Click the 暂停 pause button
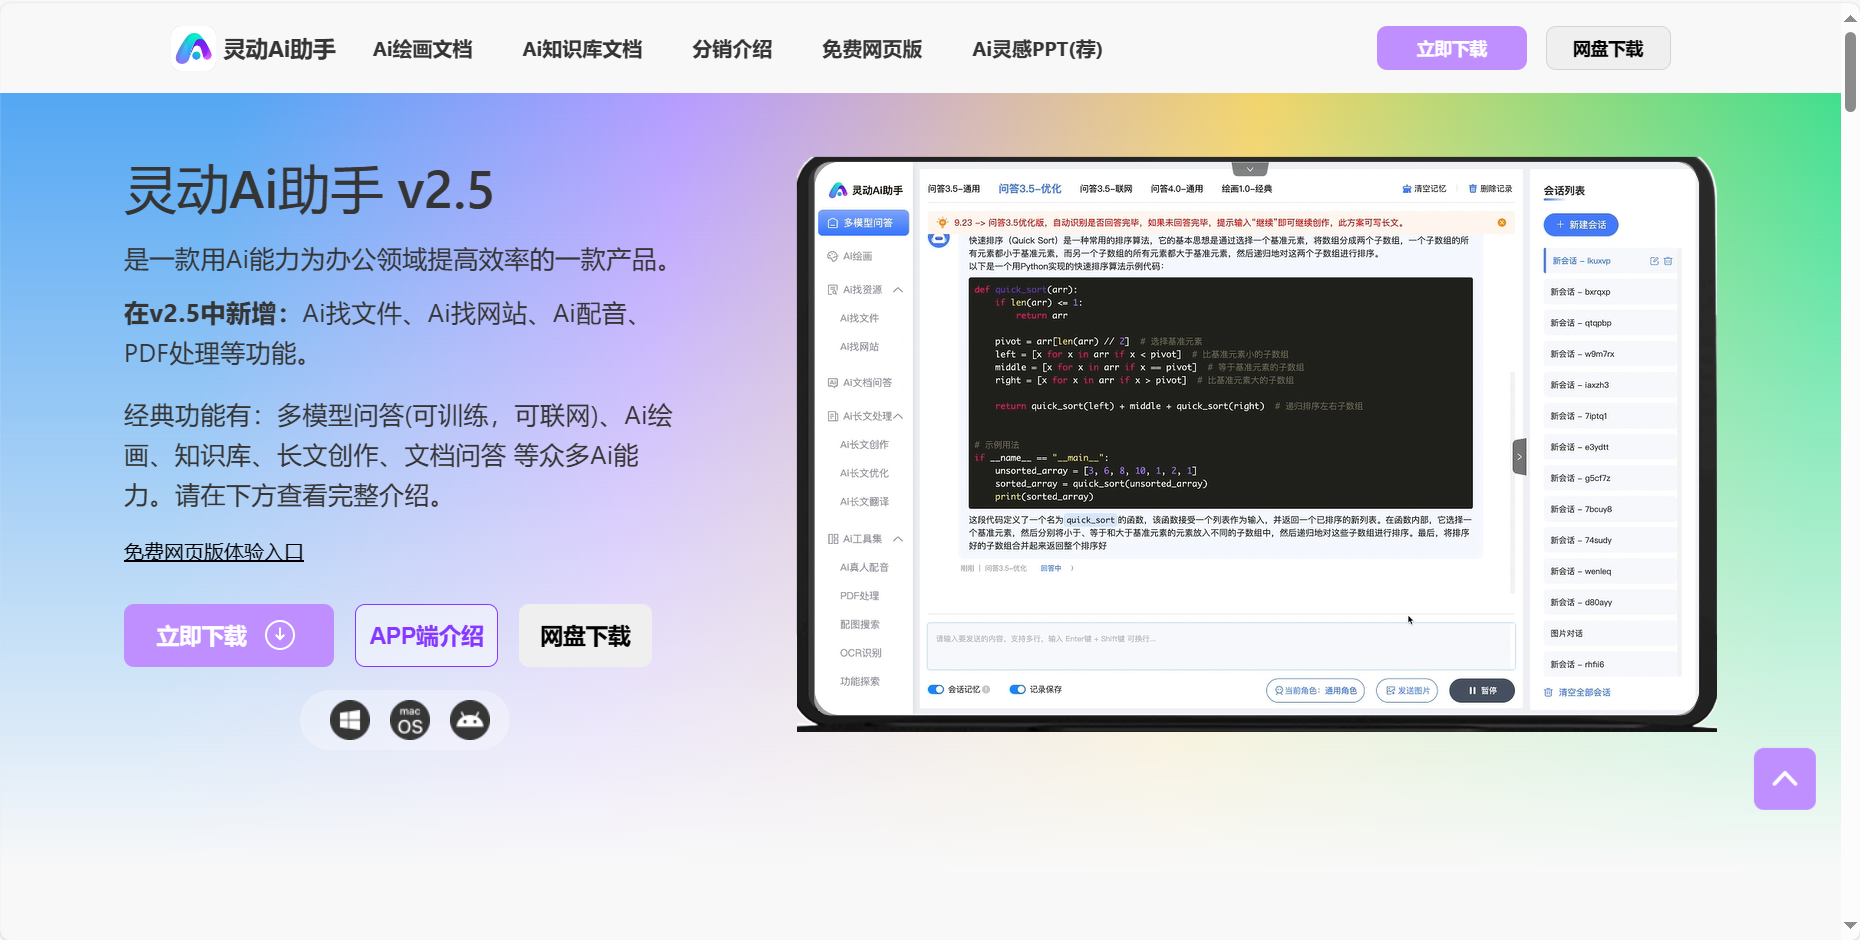This screenshot has height=940, width=1860. [1481, 690]
